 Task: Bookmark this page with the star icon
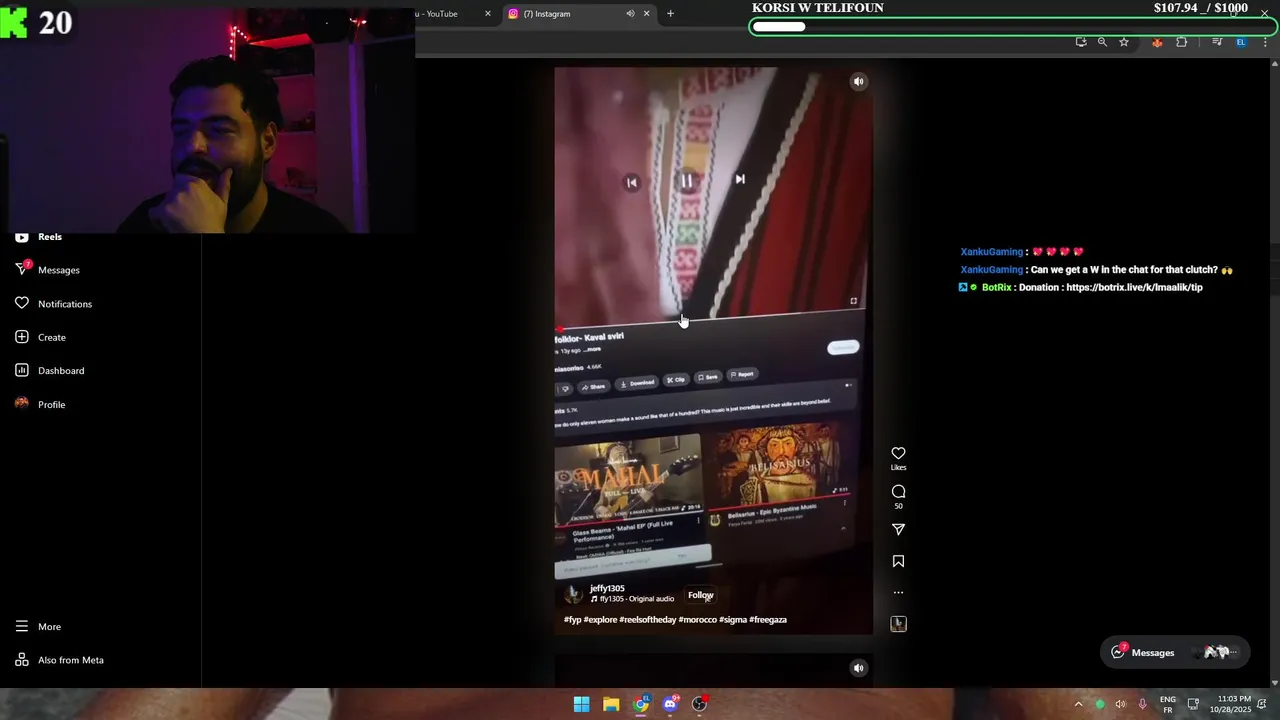[1124, 42]
